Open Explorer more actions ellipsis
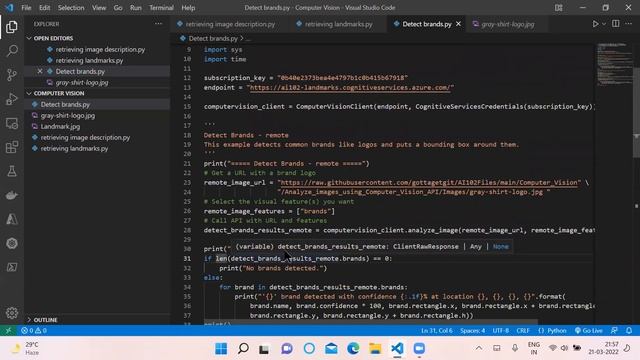640x360 pixels. (158, 24)
